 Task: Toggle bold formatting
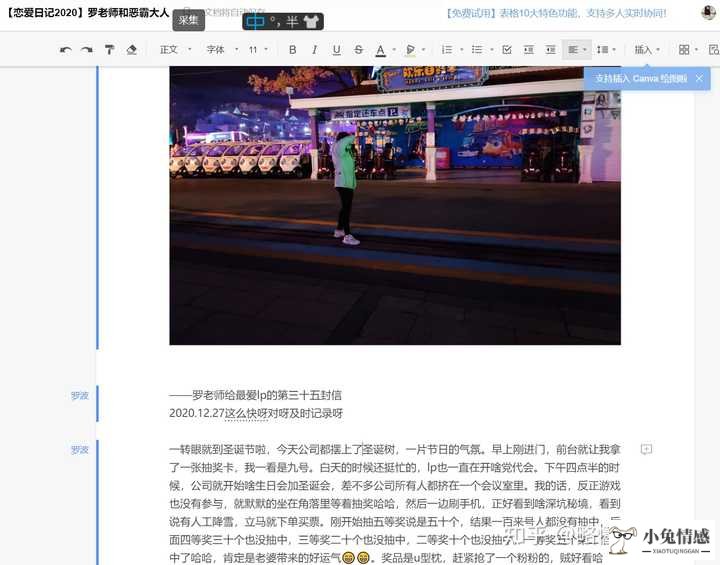292,50
